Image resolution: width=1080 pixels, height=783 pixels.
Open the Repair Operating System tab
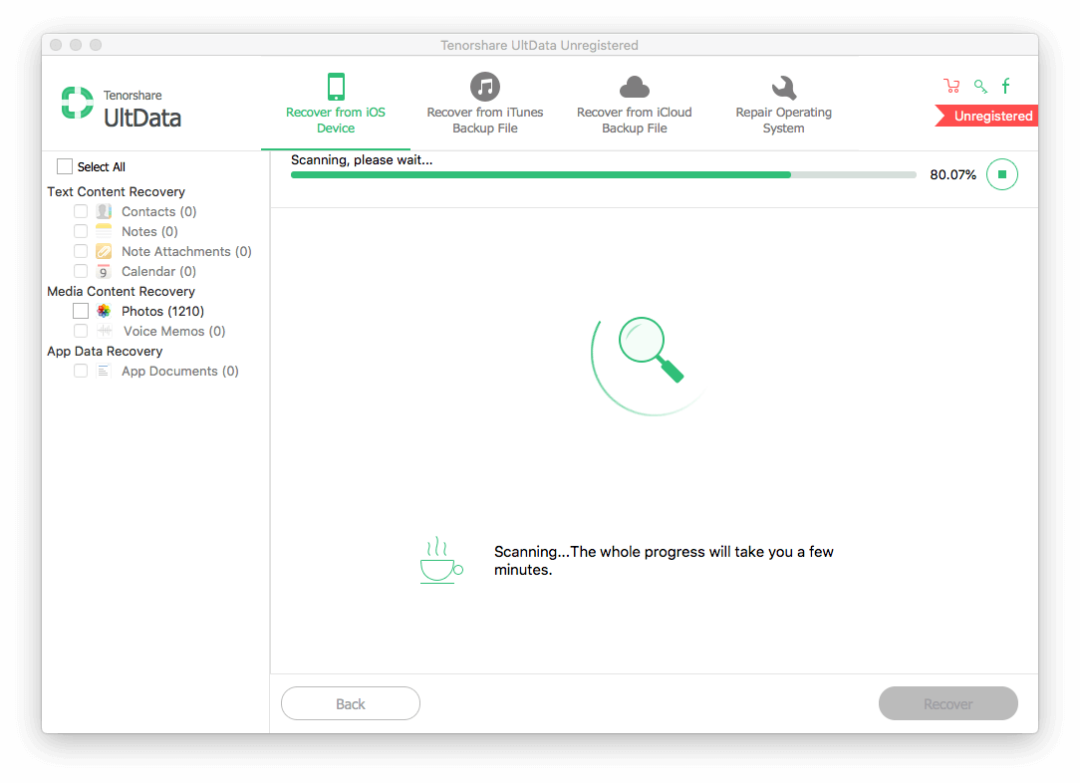click(783, 105)
